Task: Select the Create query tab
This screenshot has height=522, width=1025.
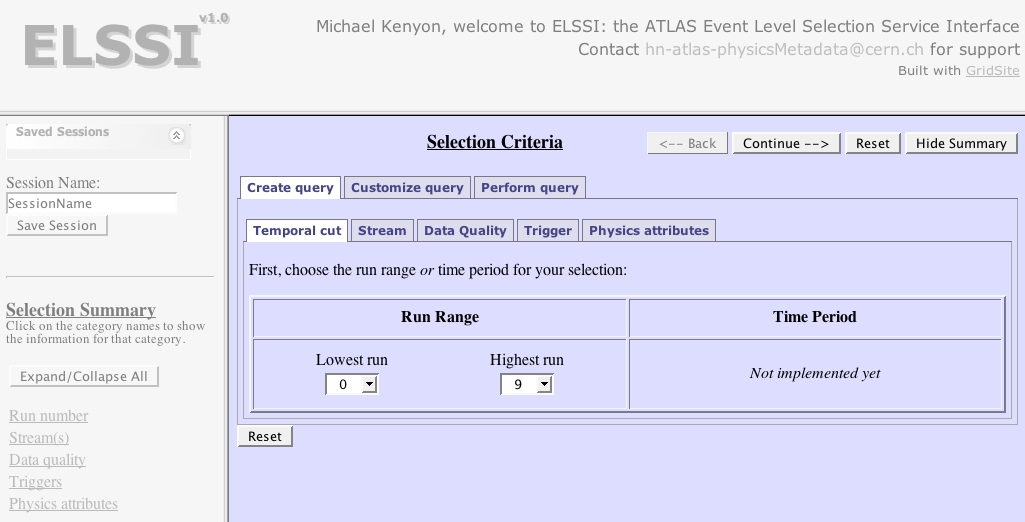Action: pos(290,188)
